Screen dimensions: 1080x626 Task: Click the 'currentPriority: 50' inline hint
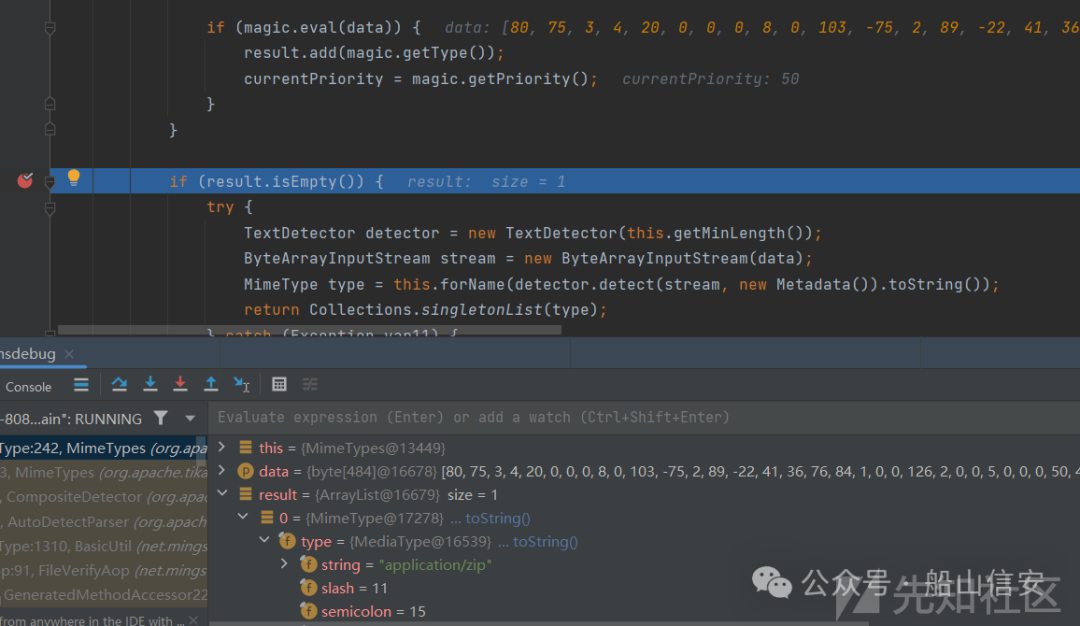point(710,79)
